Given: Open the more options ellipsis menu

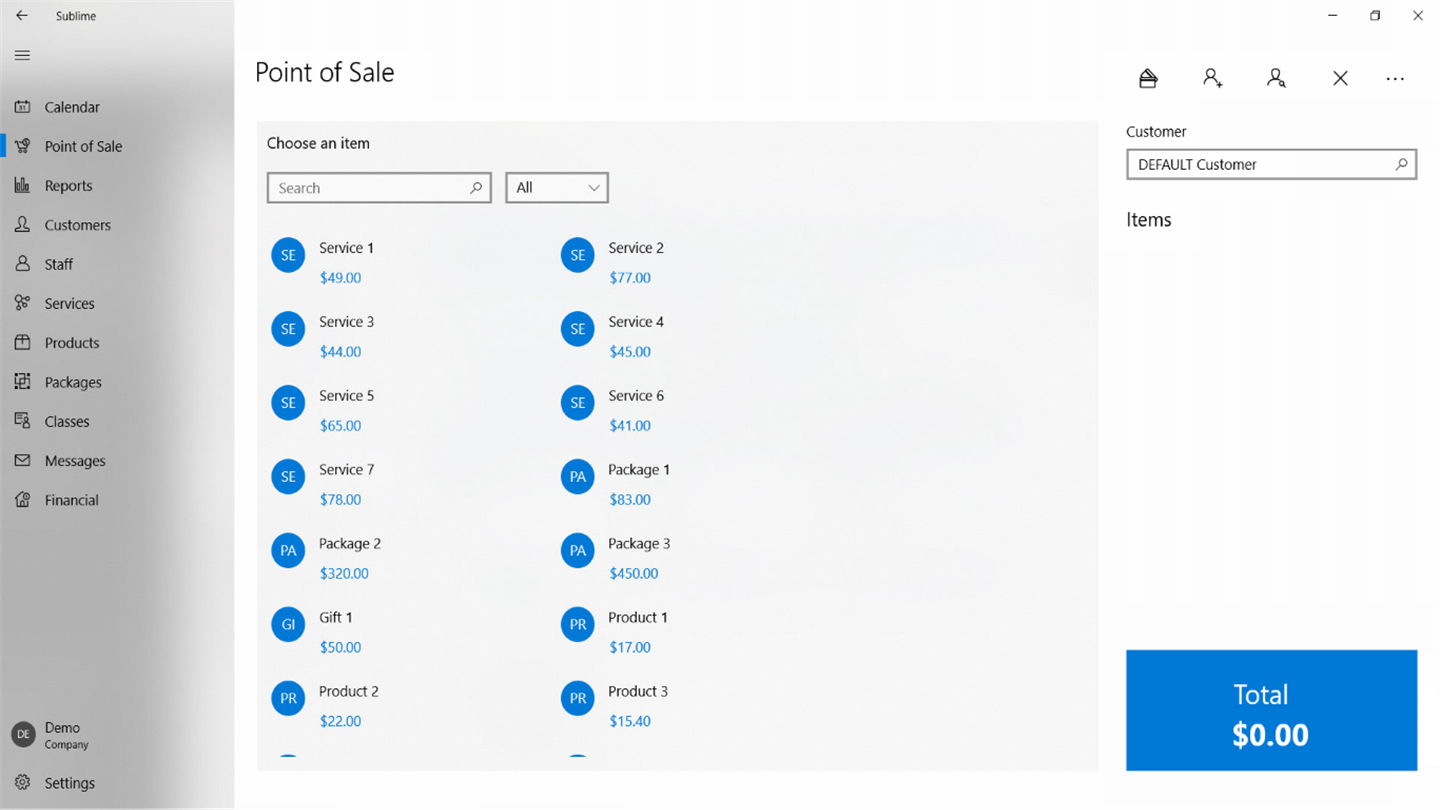Looking at the screenshot, I should (x=1395, y=78).
